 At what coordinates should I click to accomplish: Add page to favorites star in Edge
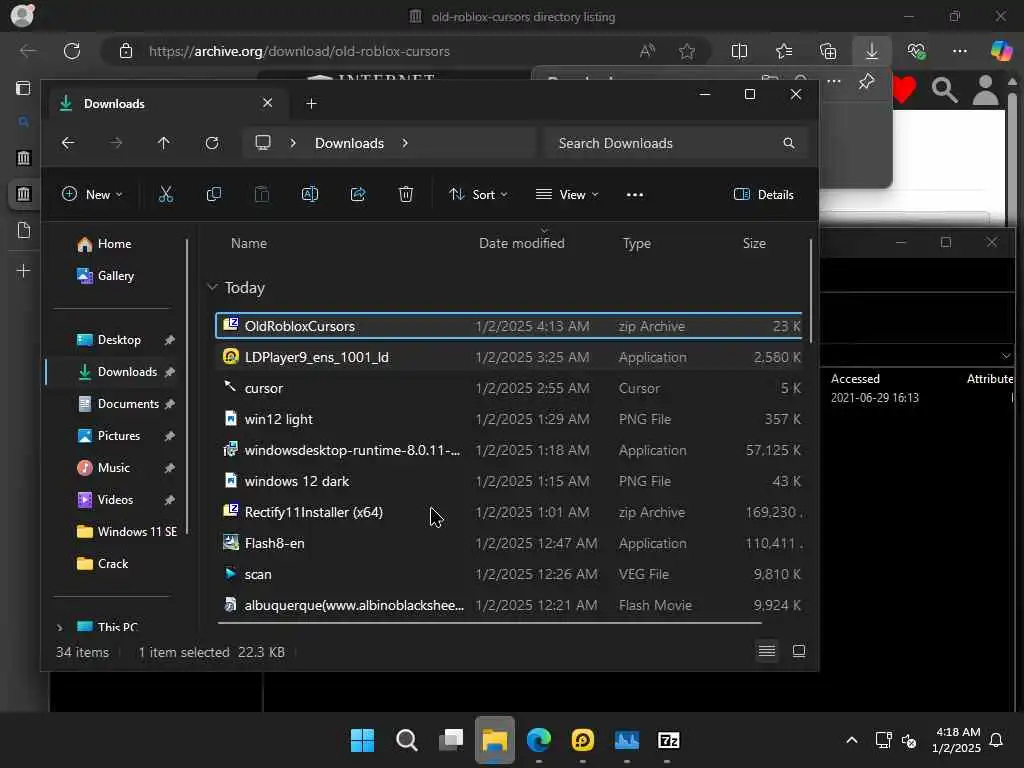[x=686, y=51]
